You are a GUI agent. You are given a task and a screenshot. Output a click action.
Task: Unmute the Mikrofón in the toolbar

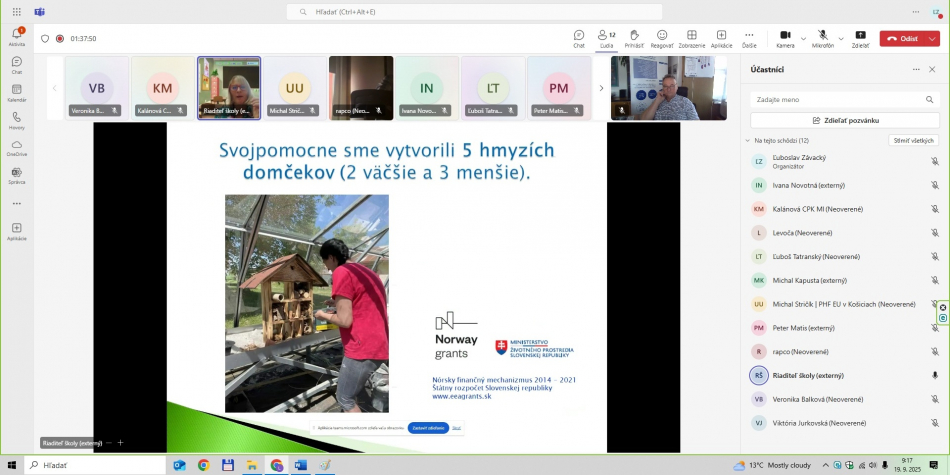tap(822, 38)
